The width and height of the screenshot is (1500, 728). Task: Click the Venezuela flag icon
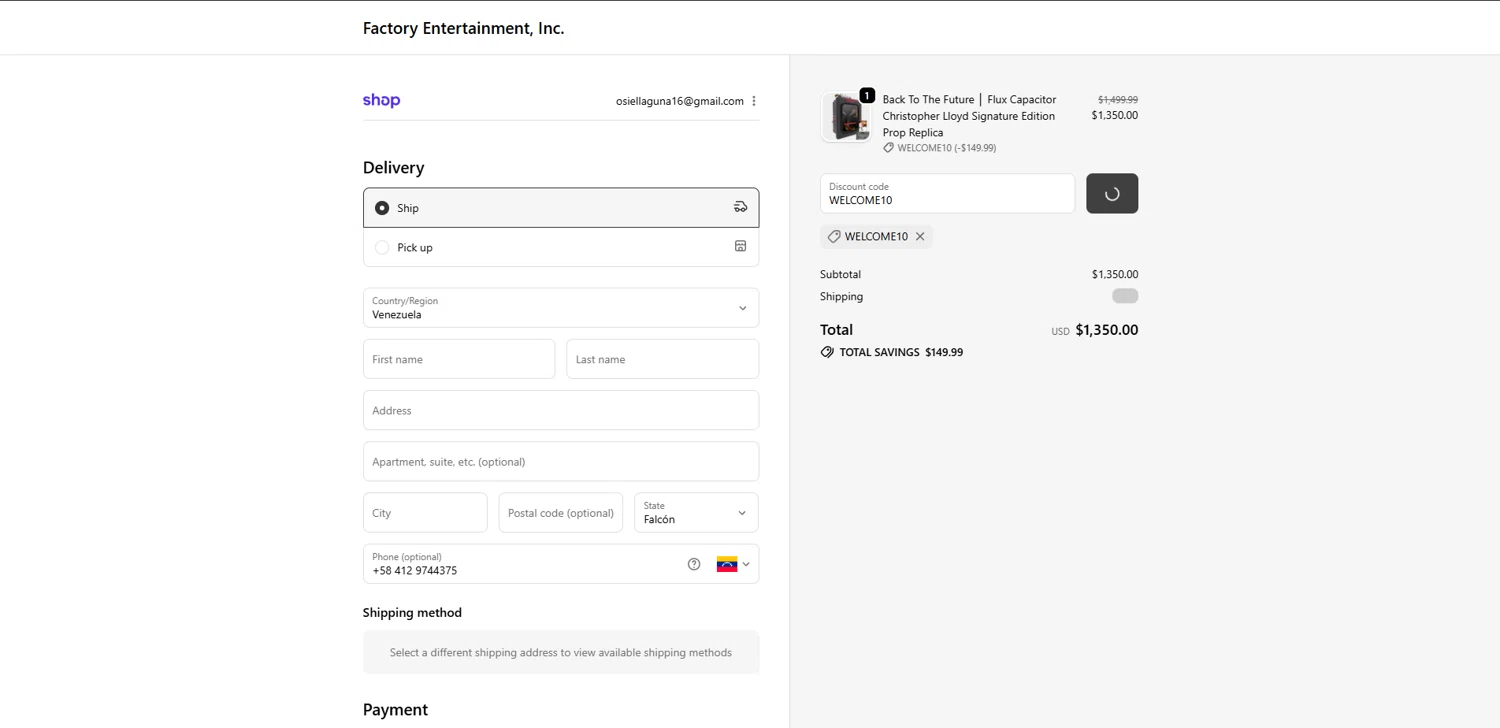click(727, 564)
